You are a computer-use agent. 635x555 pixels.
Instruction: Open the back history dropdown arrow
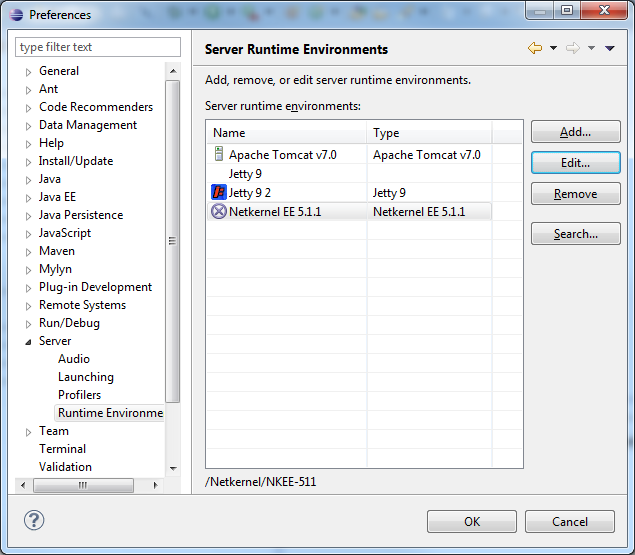click(x=553, y=48)
